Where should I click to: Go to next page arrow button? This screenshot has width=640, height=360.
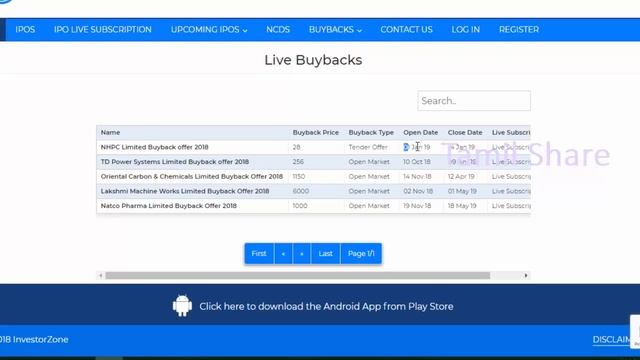[302, 254]
